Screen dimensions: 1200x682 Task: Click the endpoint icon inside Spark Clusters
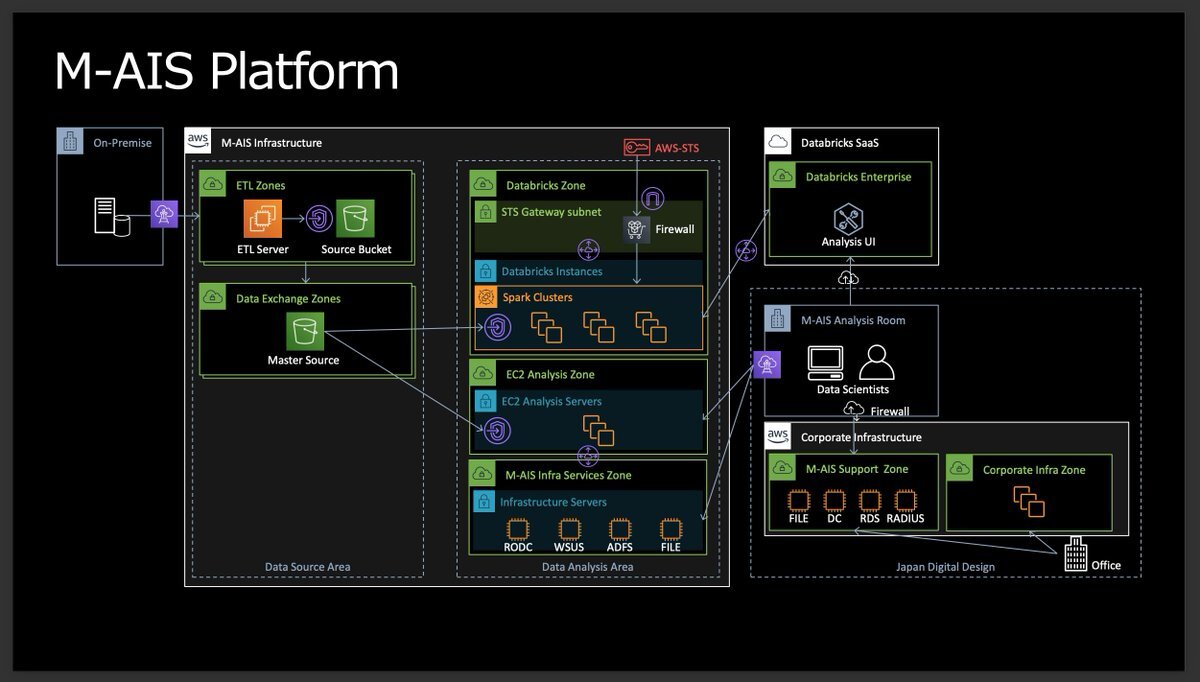coord(497,326)
